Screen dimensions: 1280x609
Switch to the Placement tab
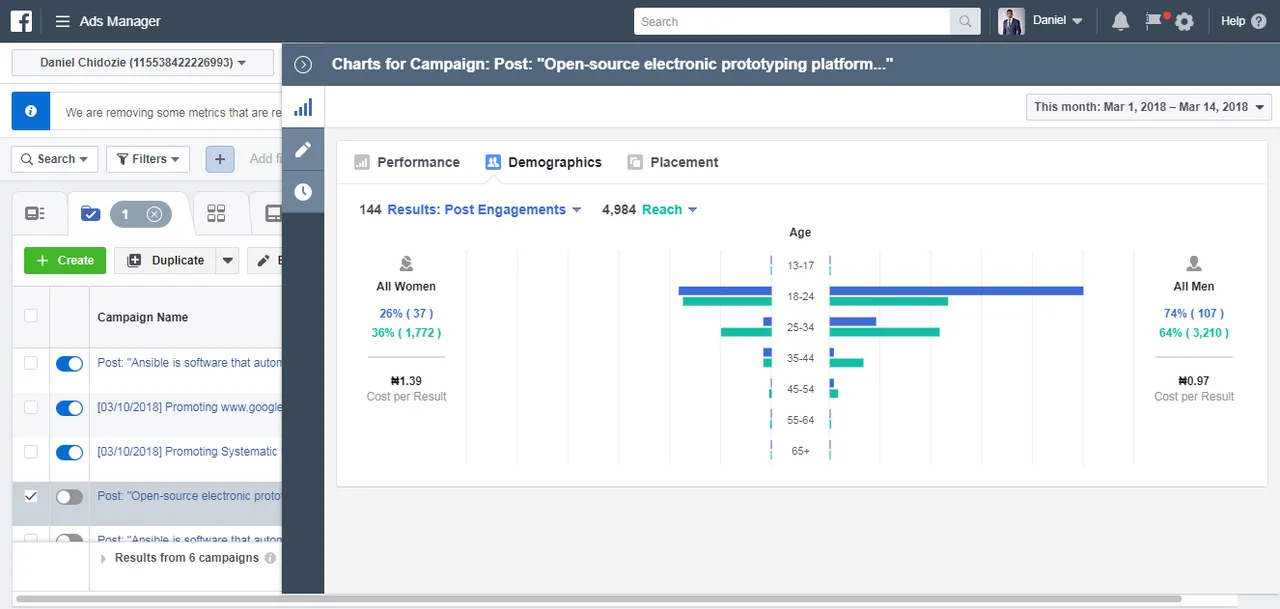tap(673, 162)
